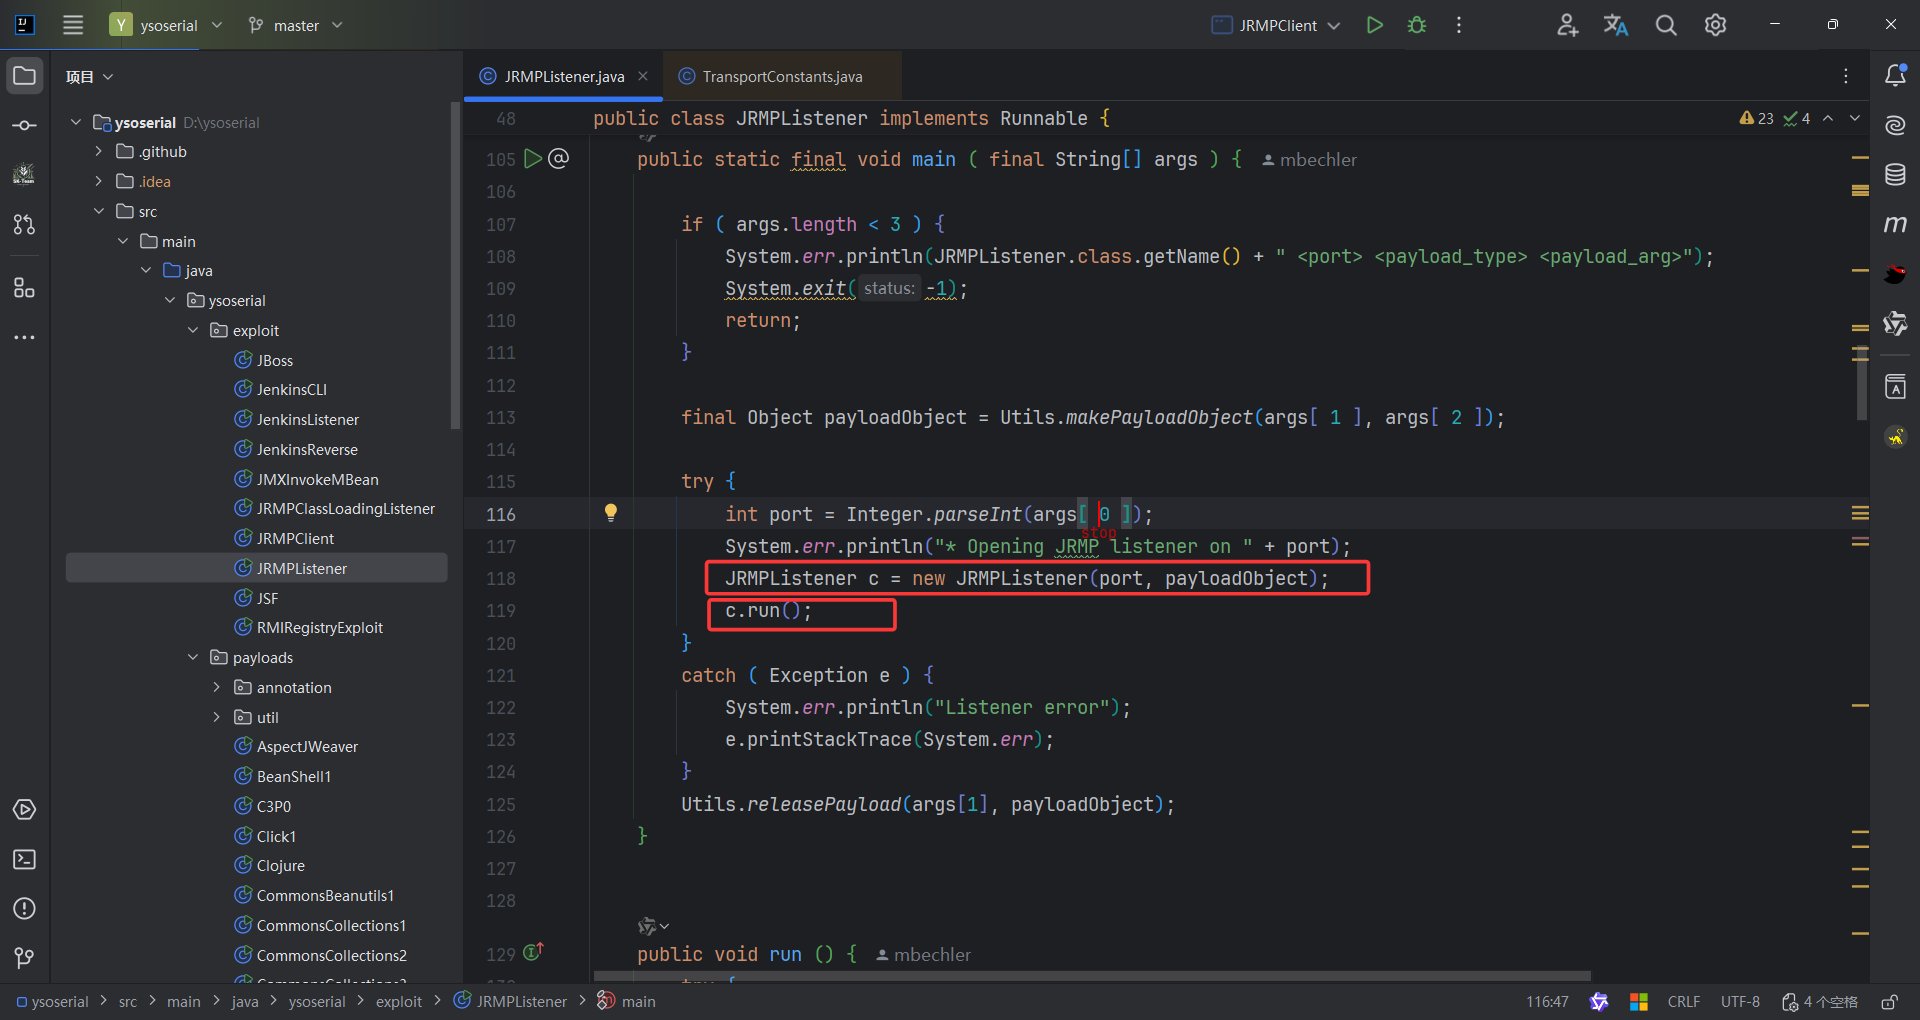Close the JRMPListener.java tab

(x=643, y=76)
